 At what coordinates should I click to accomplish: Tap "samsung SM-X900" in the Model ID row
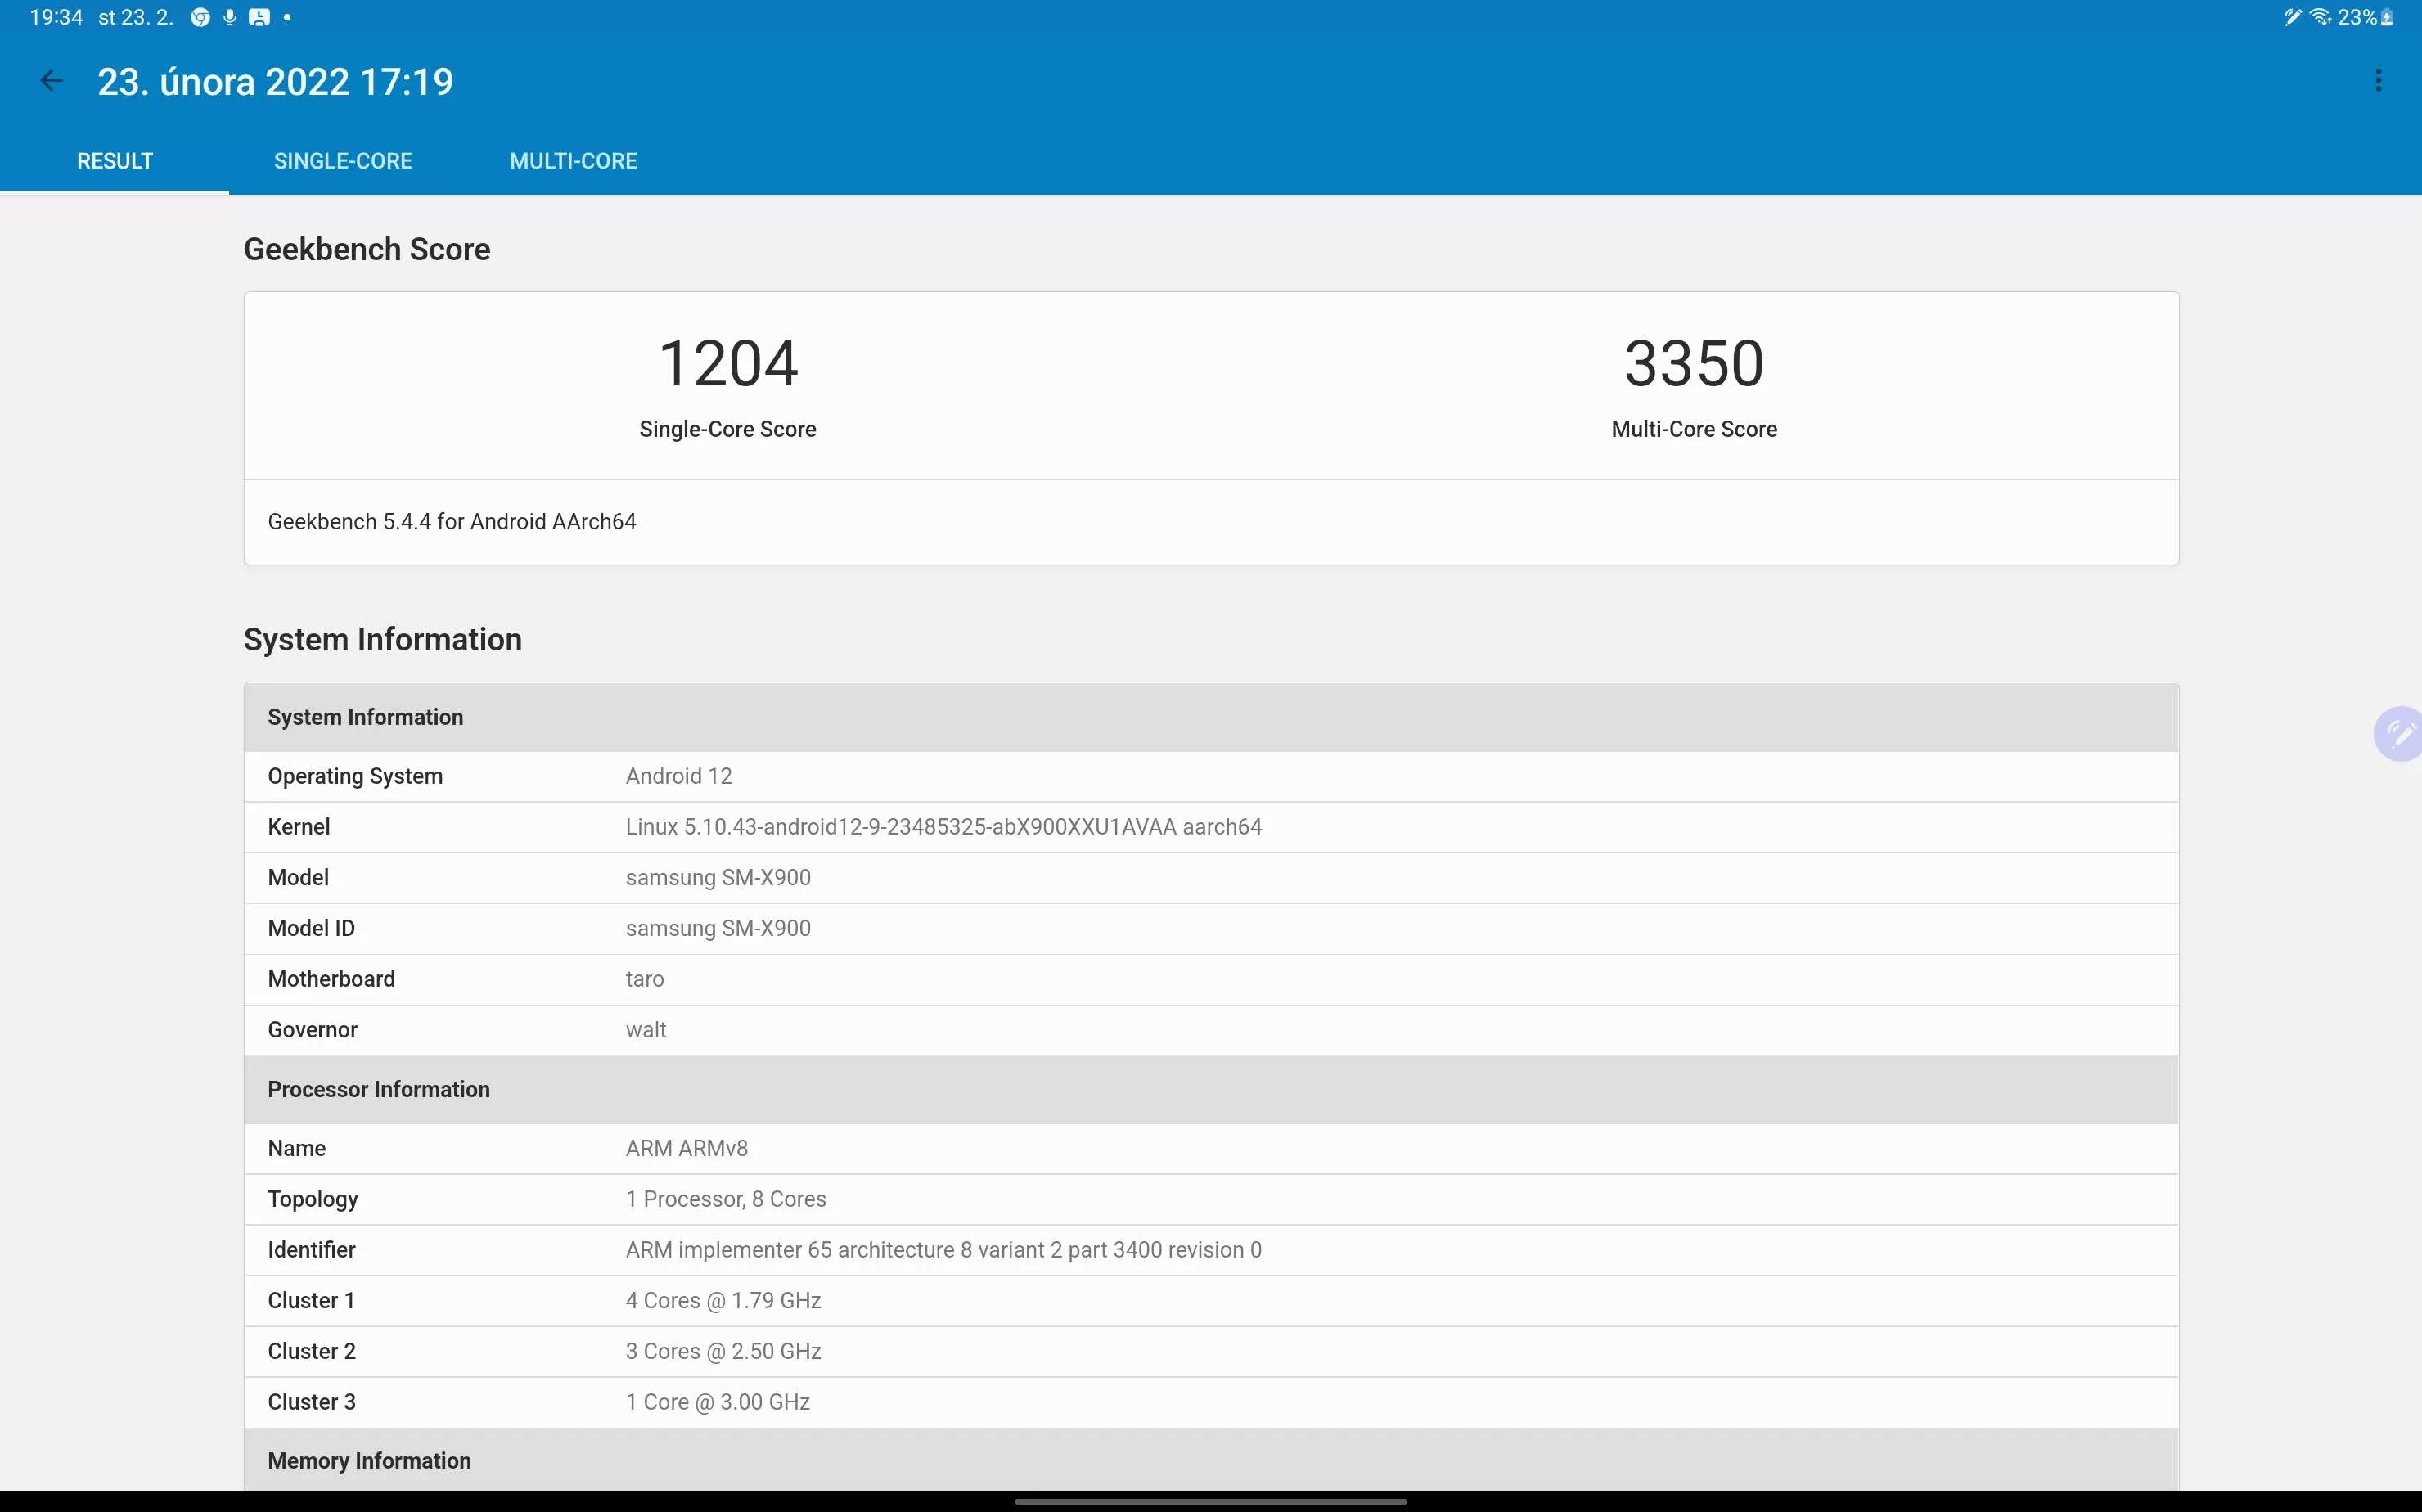coord(718,929)
